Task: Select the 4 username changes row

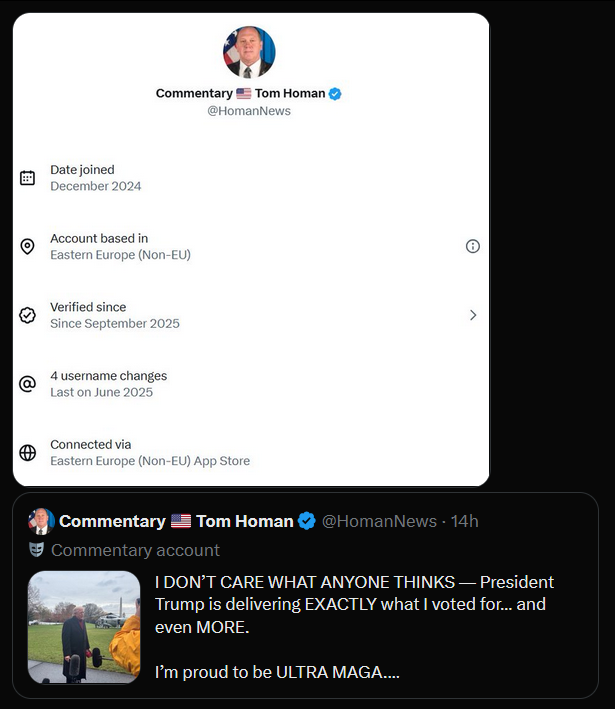Action: (x=108, y=384)
